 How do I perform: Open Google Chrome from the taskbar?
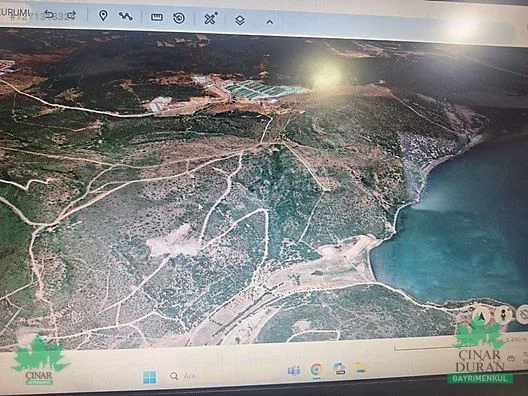316,370
